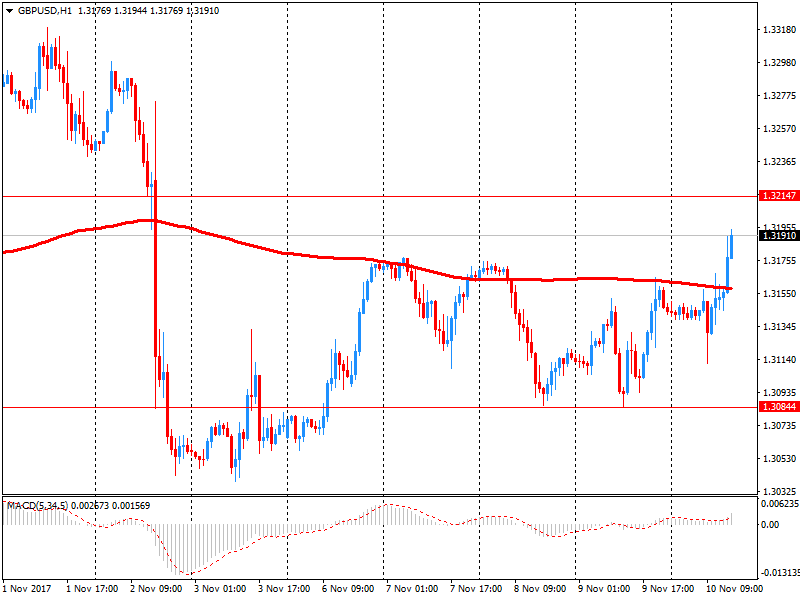Click the OHLC values 1.31769 1.31944 1.31769 1.31910

pyautogui.click(x=148, y=11)
